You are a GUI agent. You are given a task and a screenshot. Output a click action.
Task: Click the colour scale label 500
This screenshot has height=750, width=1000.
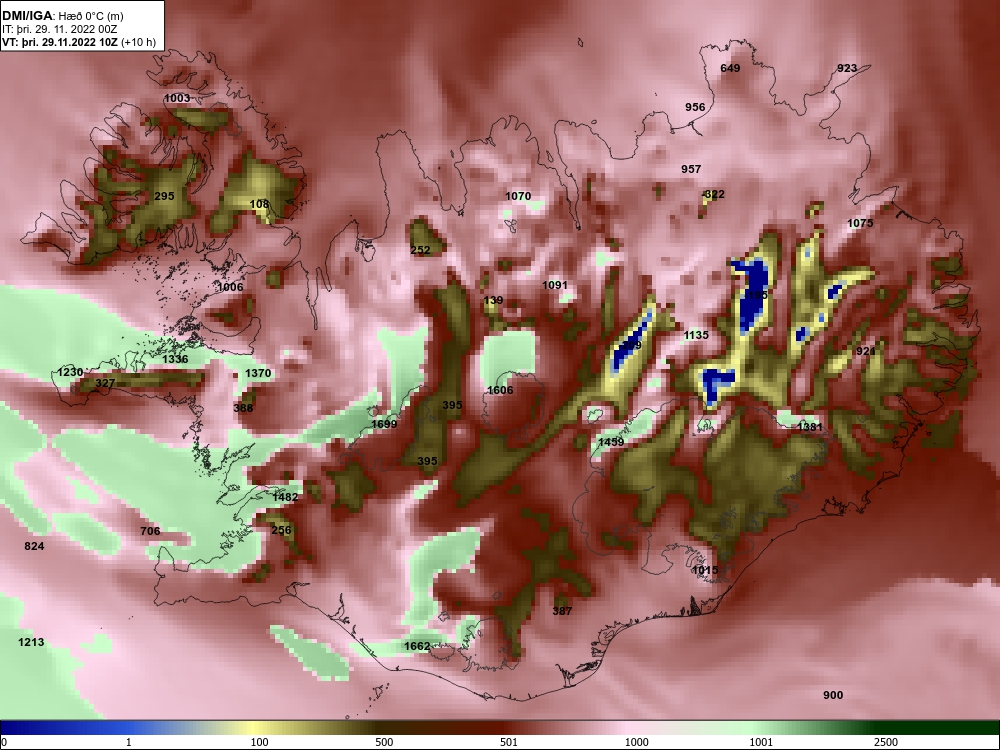pyautogui.click(x=385, y=742)
